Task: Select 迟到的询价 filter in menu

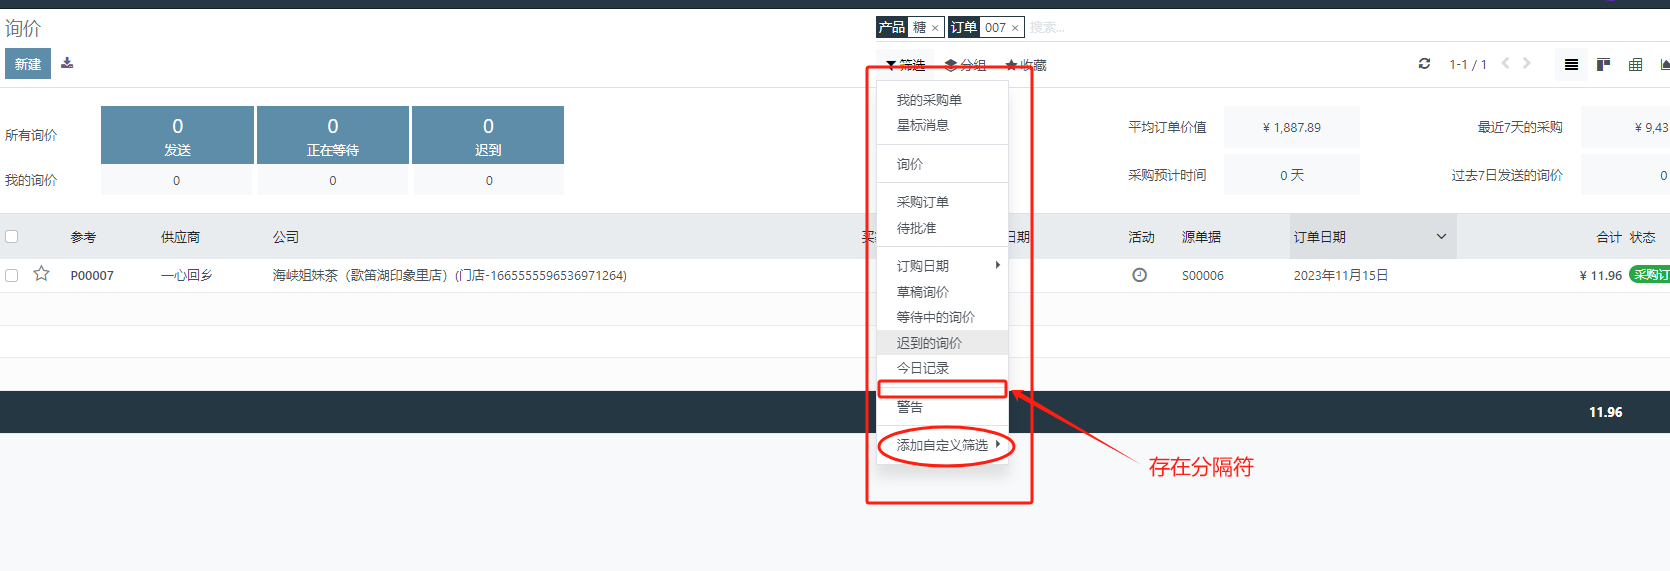Action: (x=929, y=343)
